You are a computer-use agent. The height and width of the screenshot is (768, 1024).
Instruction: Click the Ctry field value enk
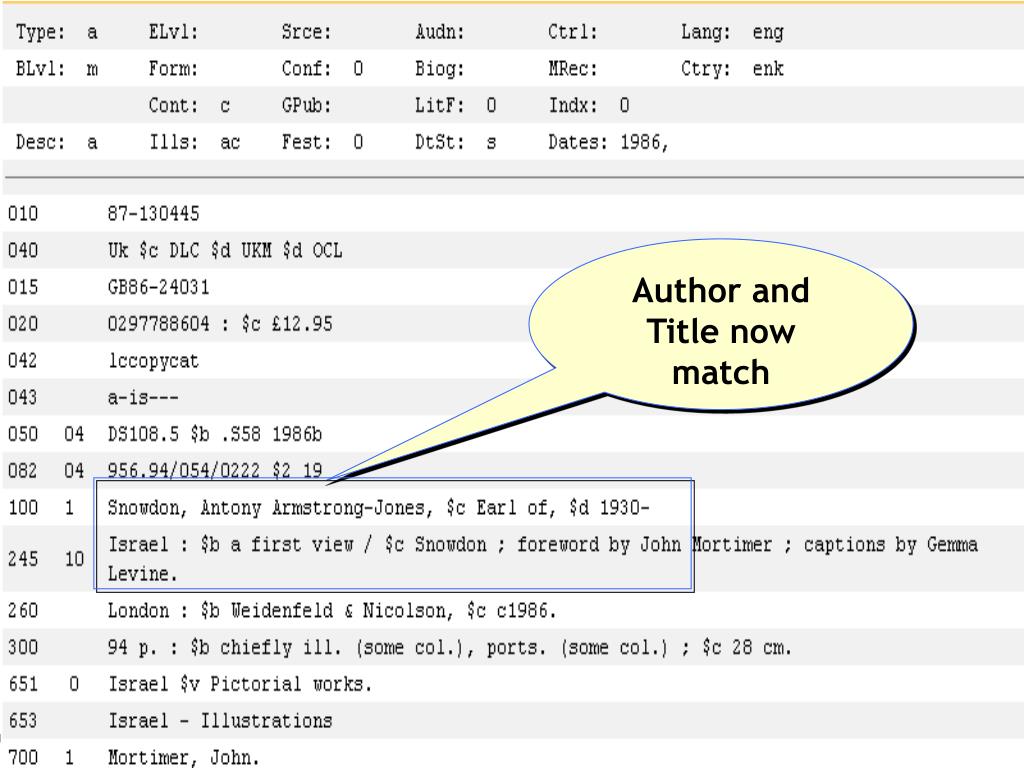[768, 69]
